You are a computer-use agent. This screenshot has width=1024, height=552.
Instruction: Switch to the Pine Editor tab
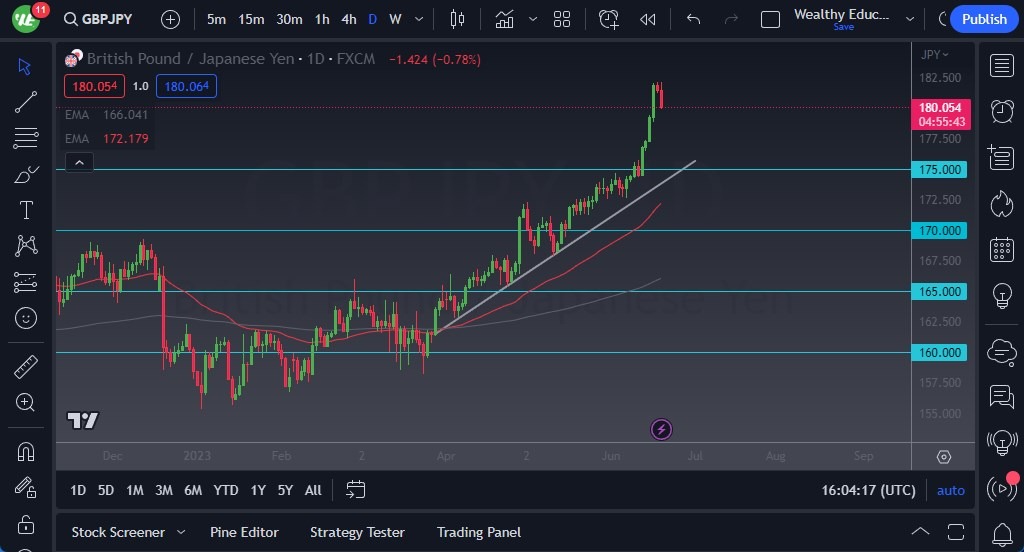click(244, 532)
